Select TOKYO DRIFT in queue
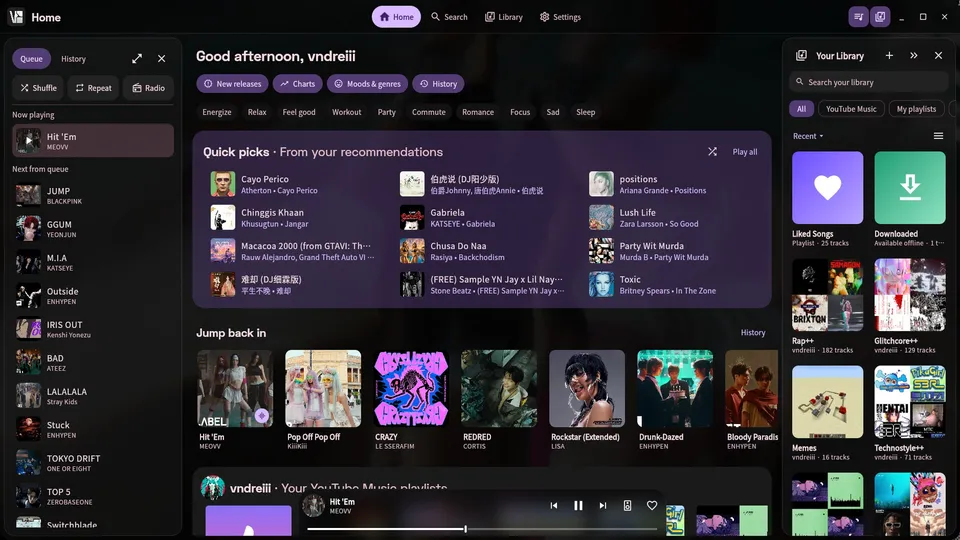 click(x=93, y=463)
